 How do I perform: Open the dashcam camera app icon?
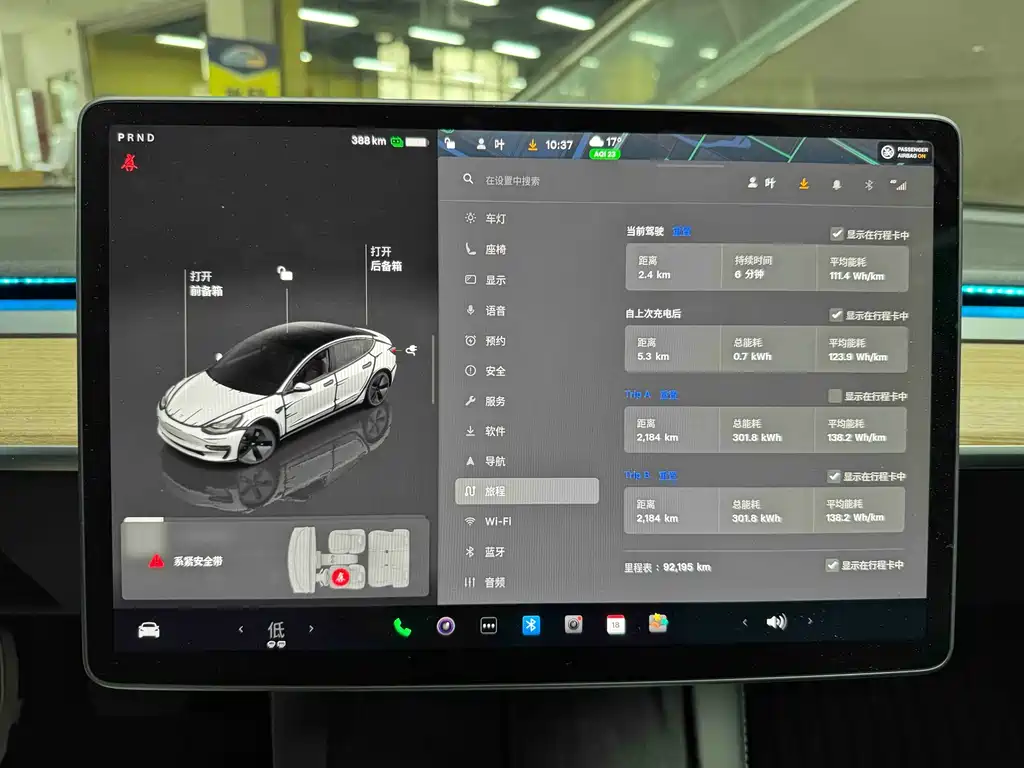(x=573, y=624)
